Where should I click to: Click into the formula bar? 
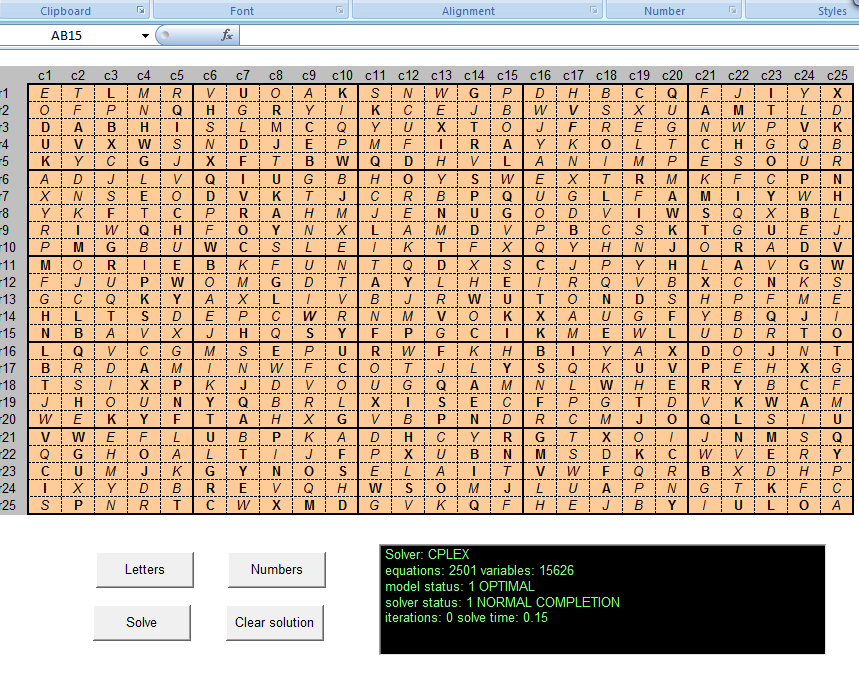coord(540,36)
